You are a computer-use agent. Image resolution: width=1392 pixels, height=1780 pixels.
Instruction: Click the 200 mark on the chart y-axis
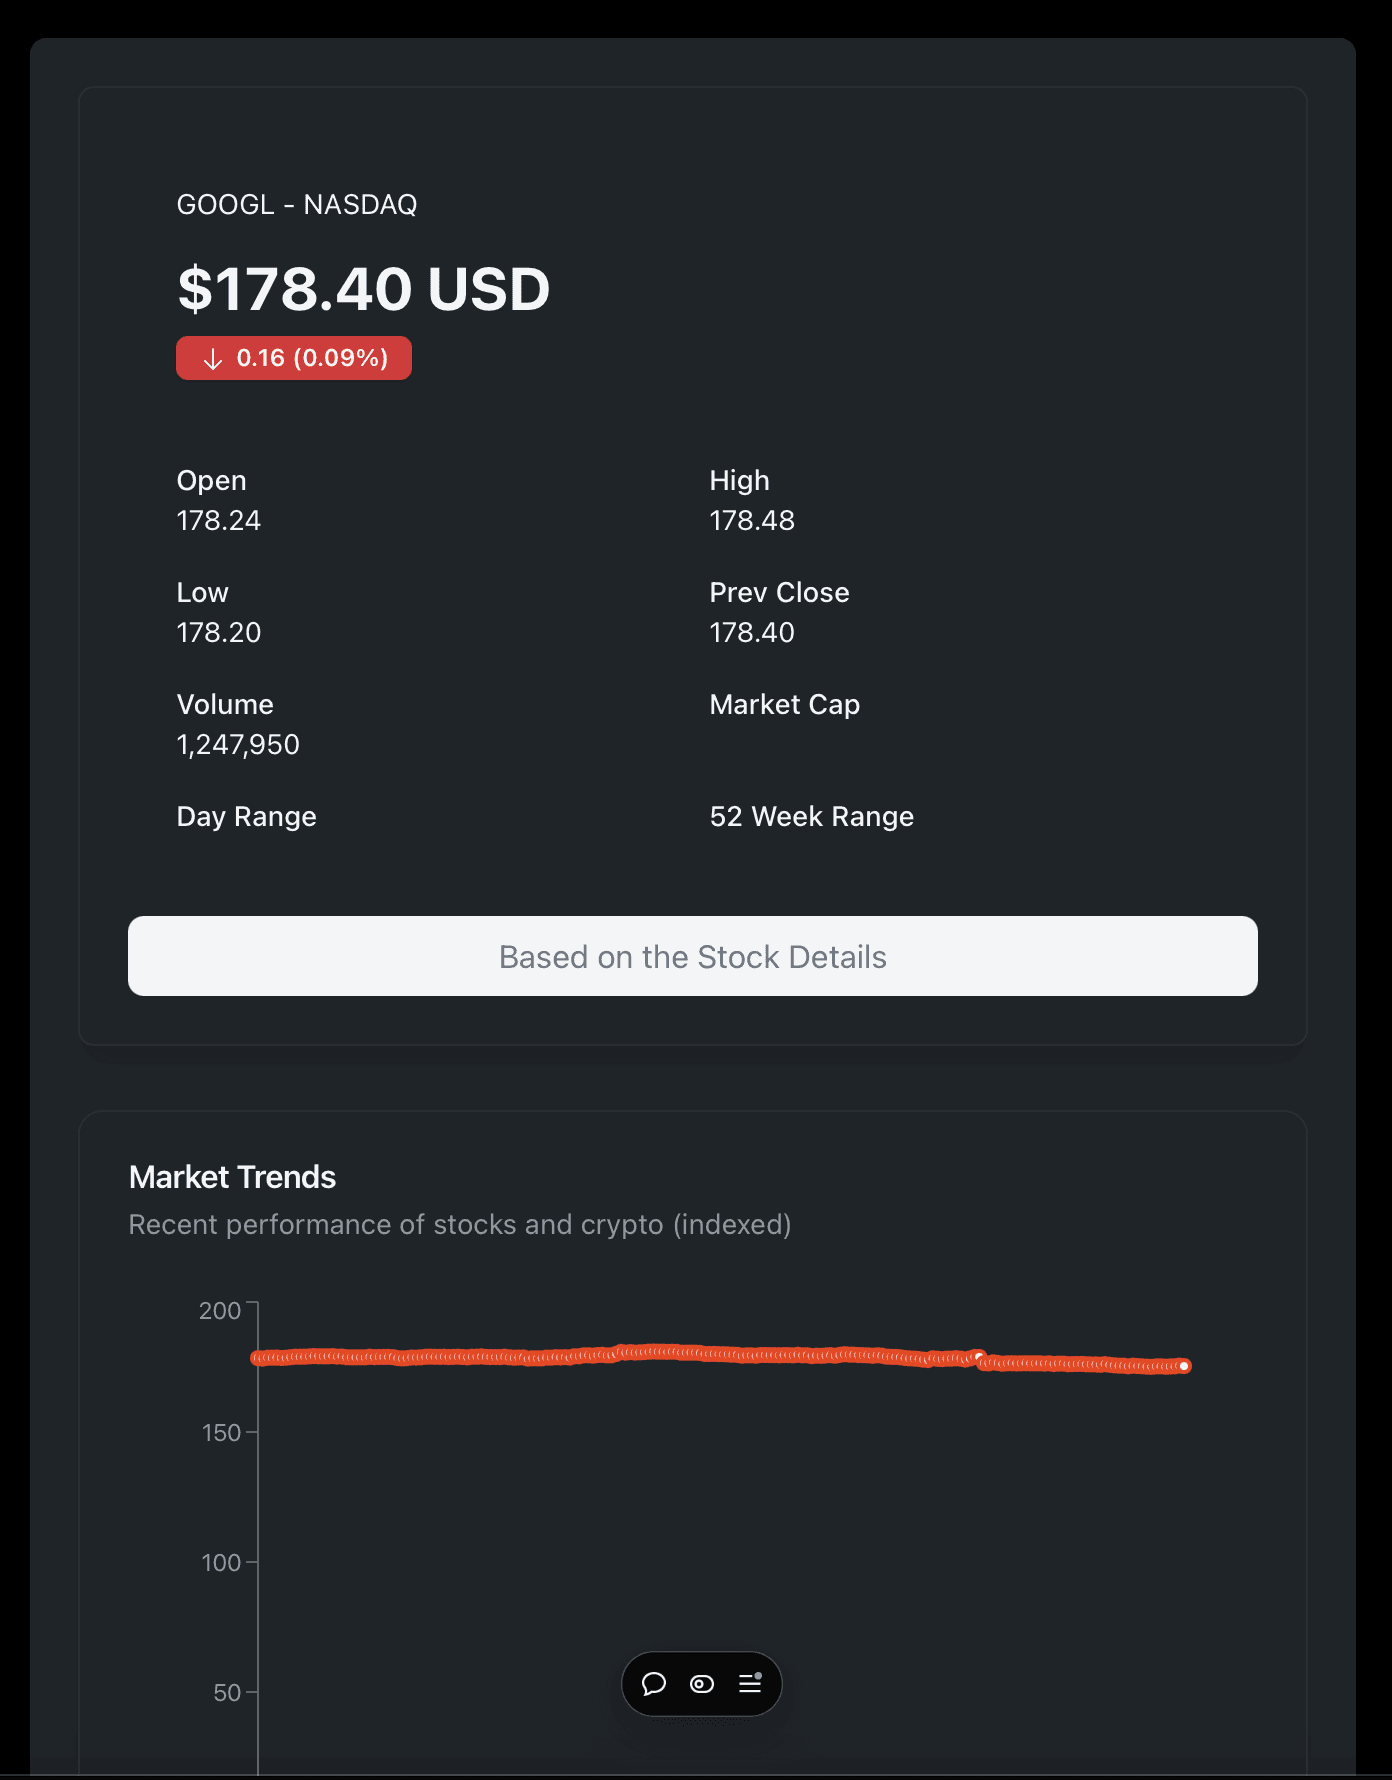pos(217,1310)
